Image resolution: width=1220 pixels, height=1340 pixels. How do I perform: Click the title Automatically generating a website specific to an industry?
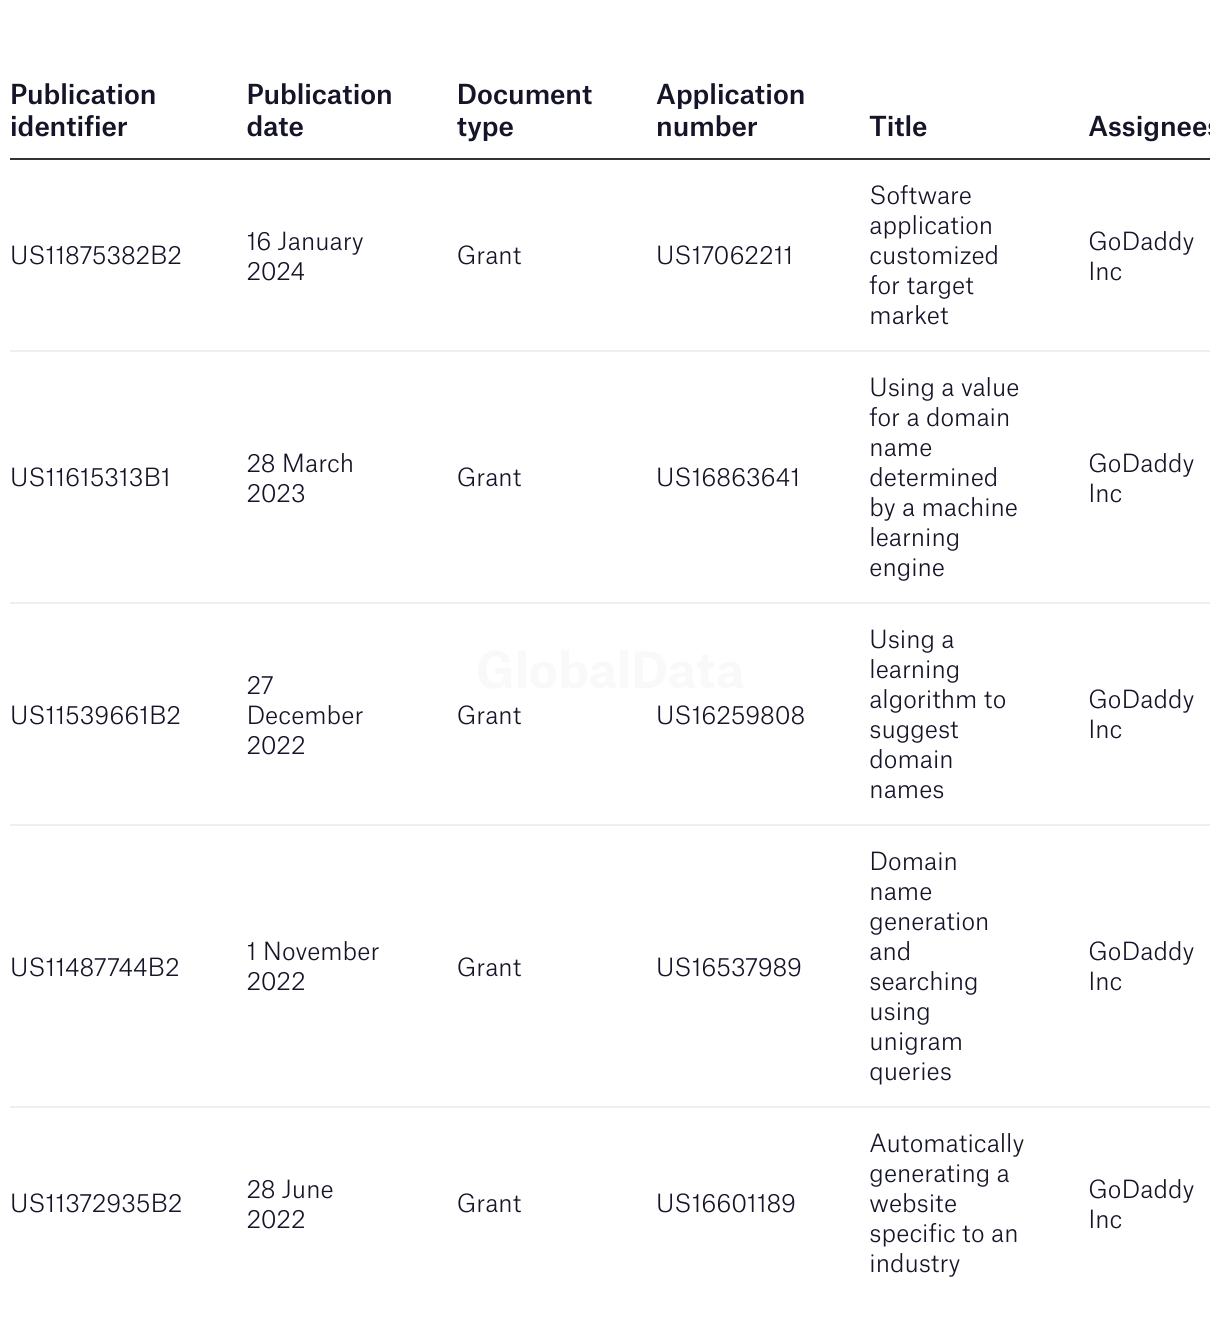946,1204
